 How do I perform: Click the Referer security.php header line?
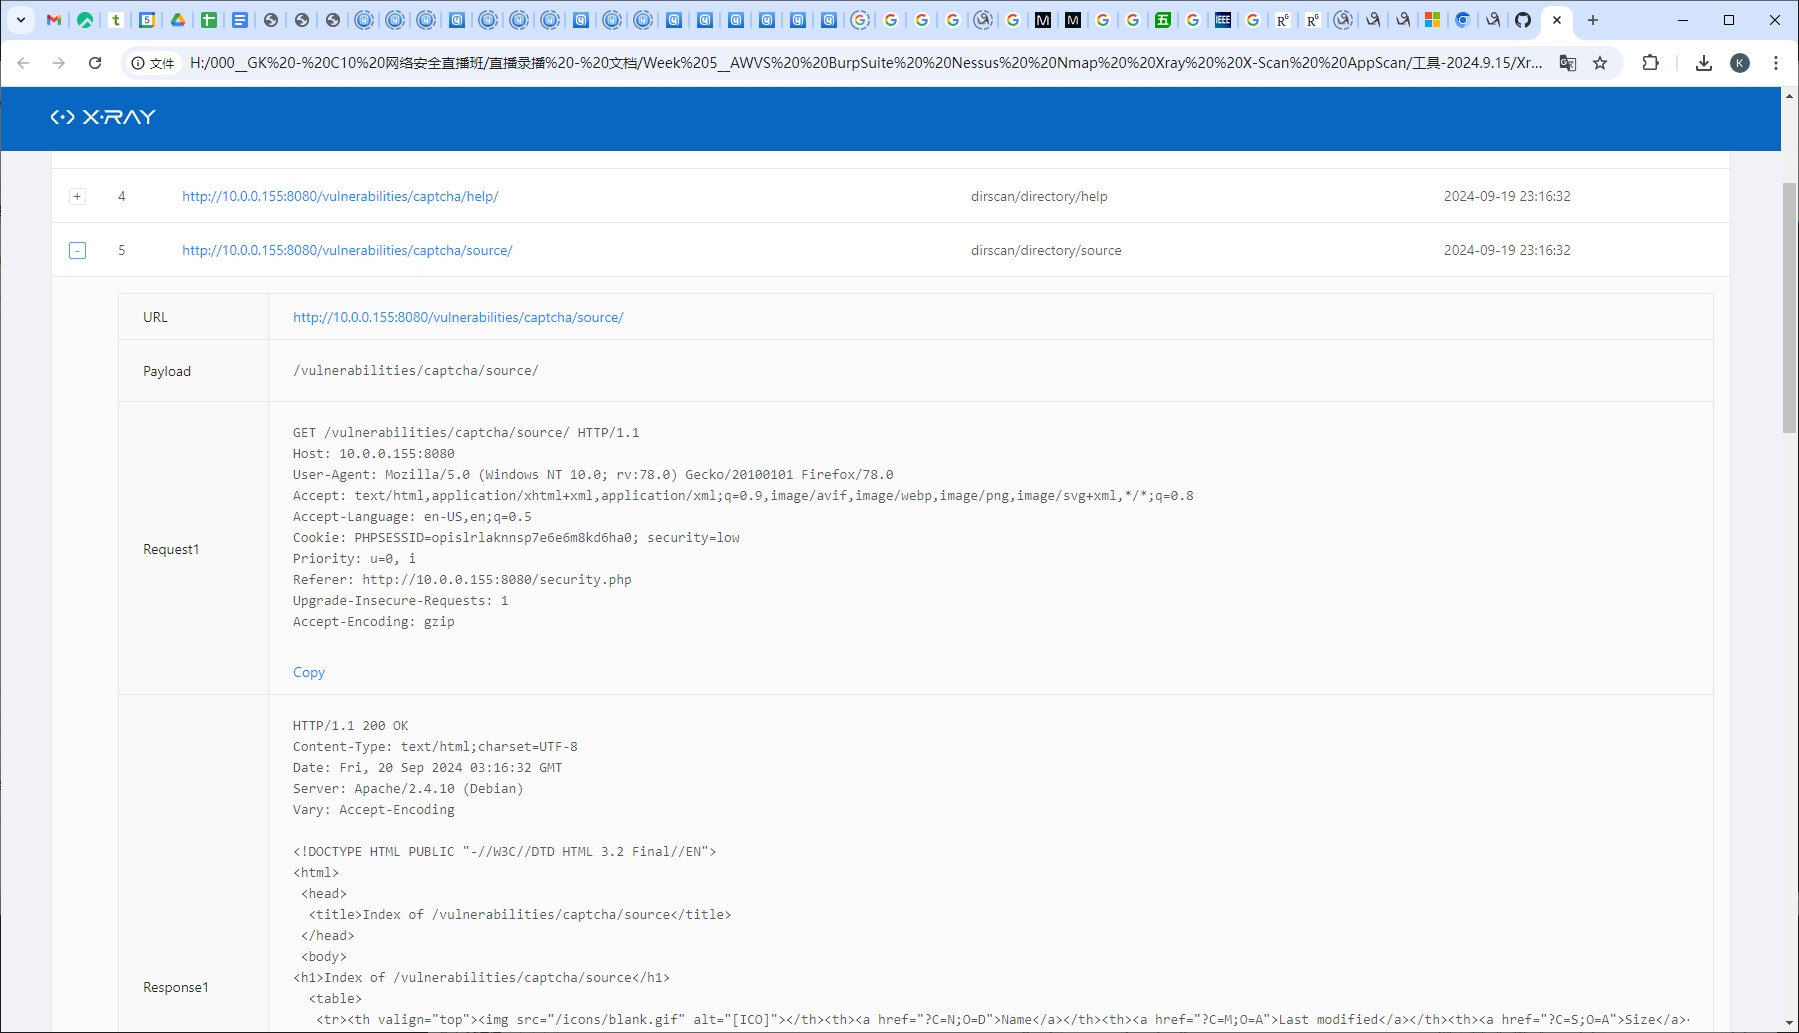point(462,580)
